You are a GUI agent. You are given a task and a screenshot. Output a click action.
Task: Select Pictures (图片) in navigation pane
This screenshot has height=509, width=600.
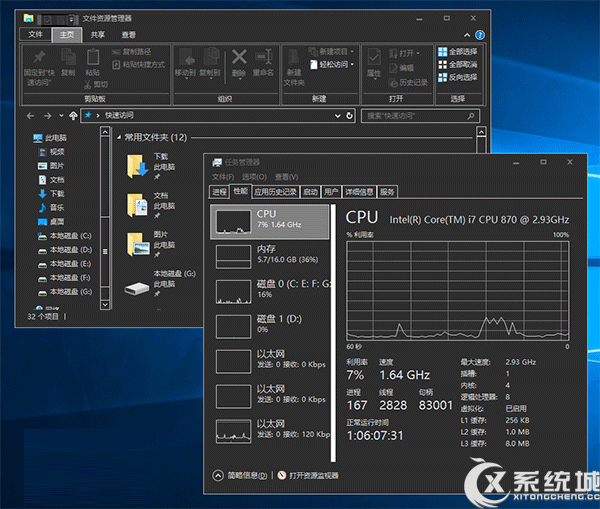tap(51, 166)
